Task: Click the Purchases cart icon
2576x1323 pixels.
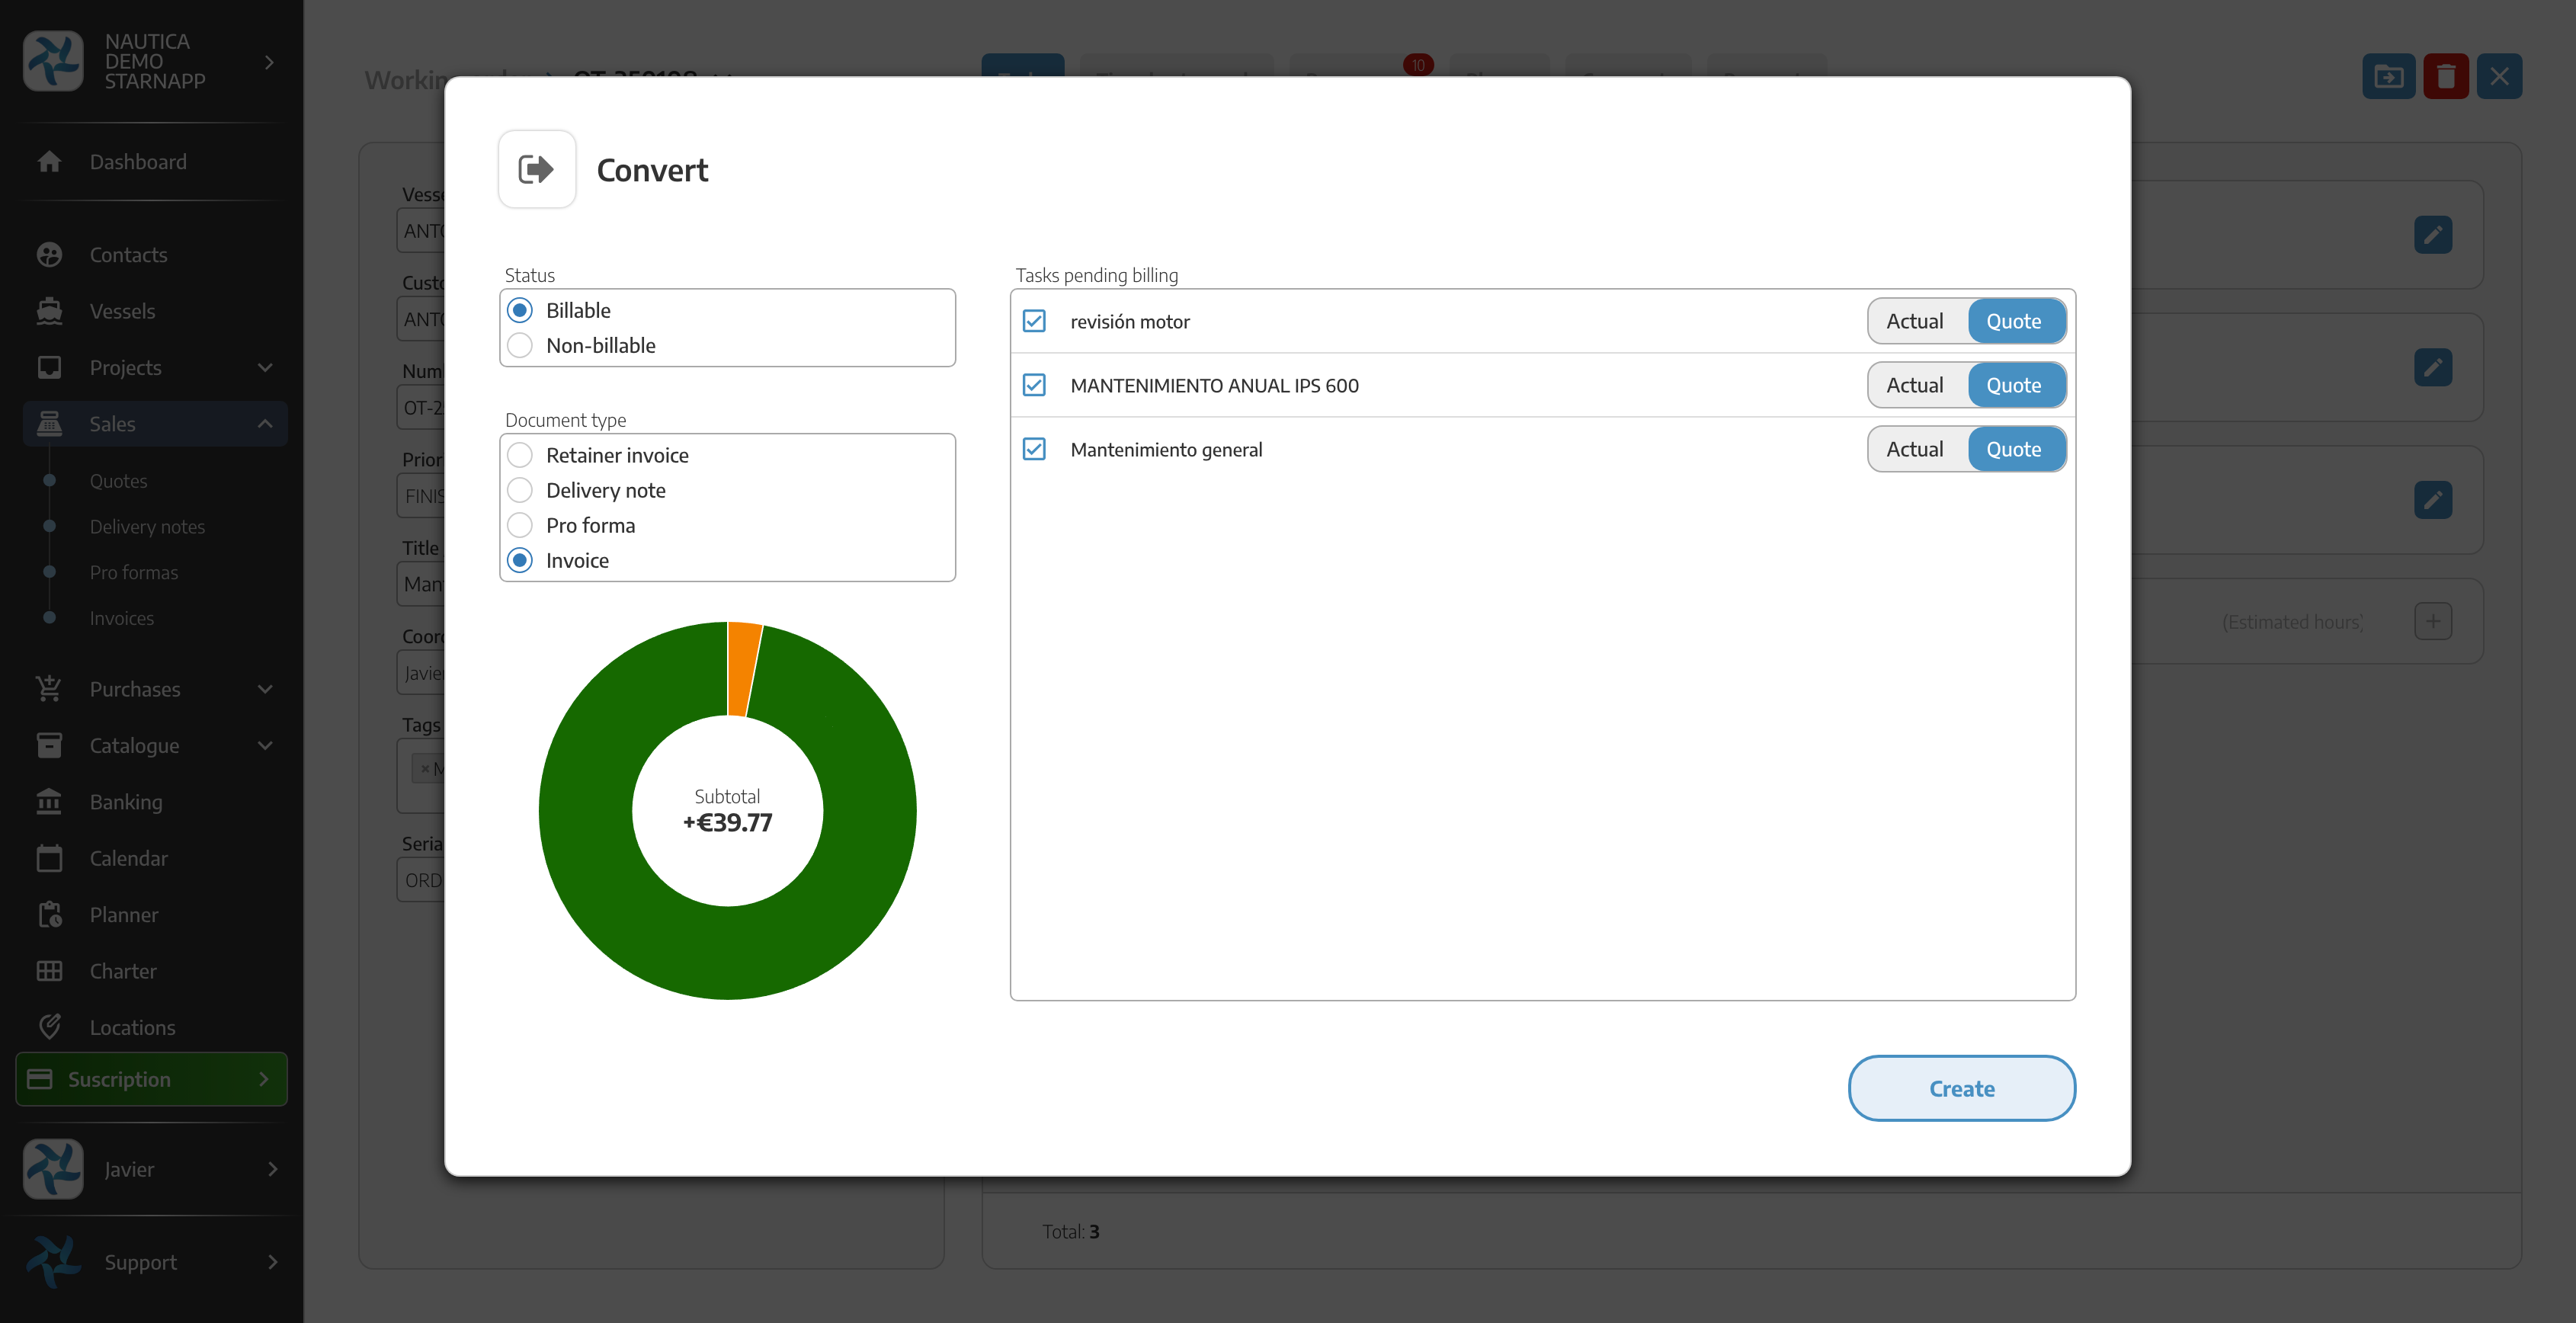Action: pos(49,689)
